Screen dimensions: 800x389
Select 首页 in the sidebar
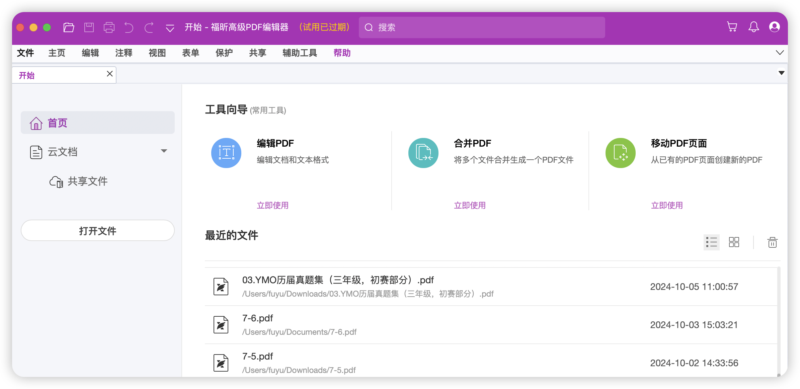point(97,123)
